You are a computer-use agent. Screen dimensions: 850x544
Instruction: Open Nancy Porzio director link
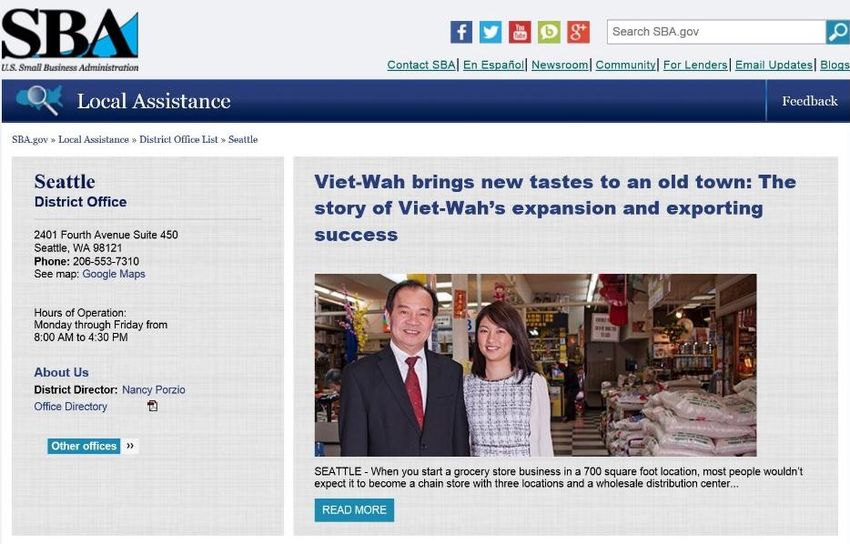[x=153, y=390]
